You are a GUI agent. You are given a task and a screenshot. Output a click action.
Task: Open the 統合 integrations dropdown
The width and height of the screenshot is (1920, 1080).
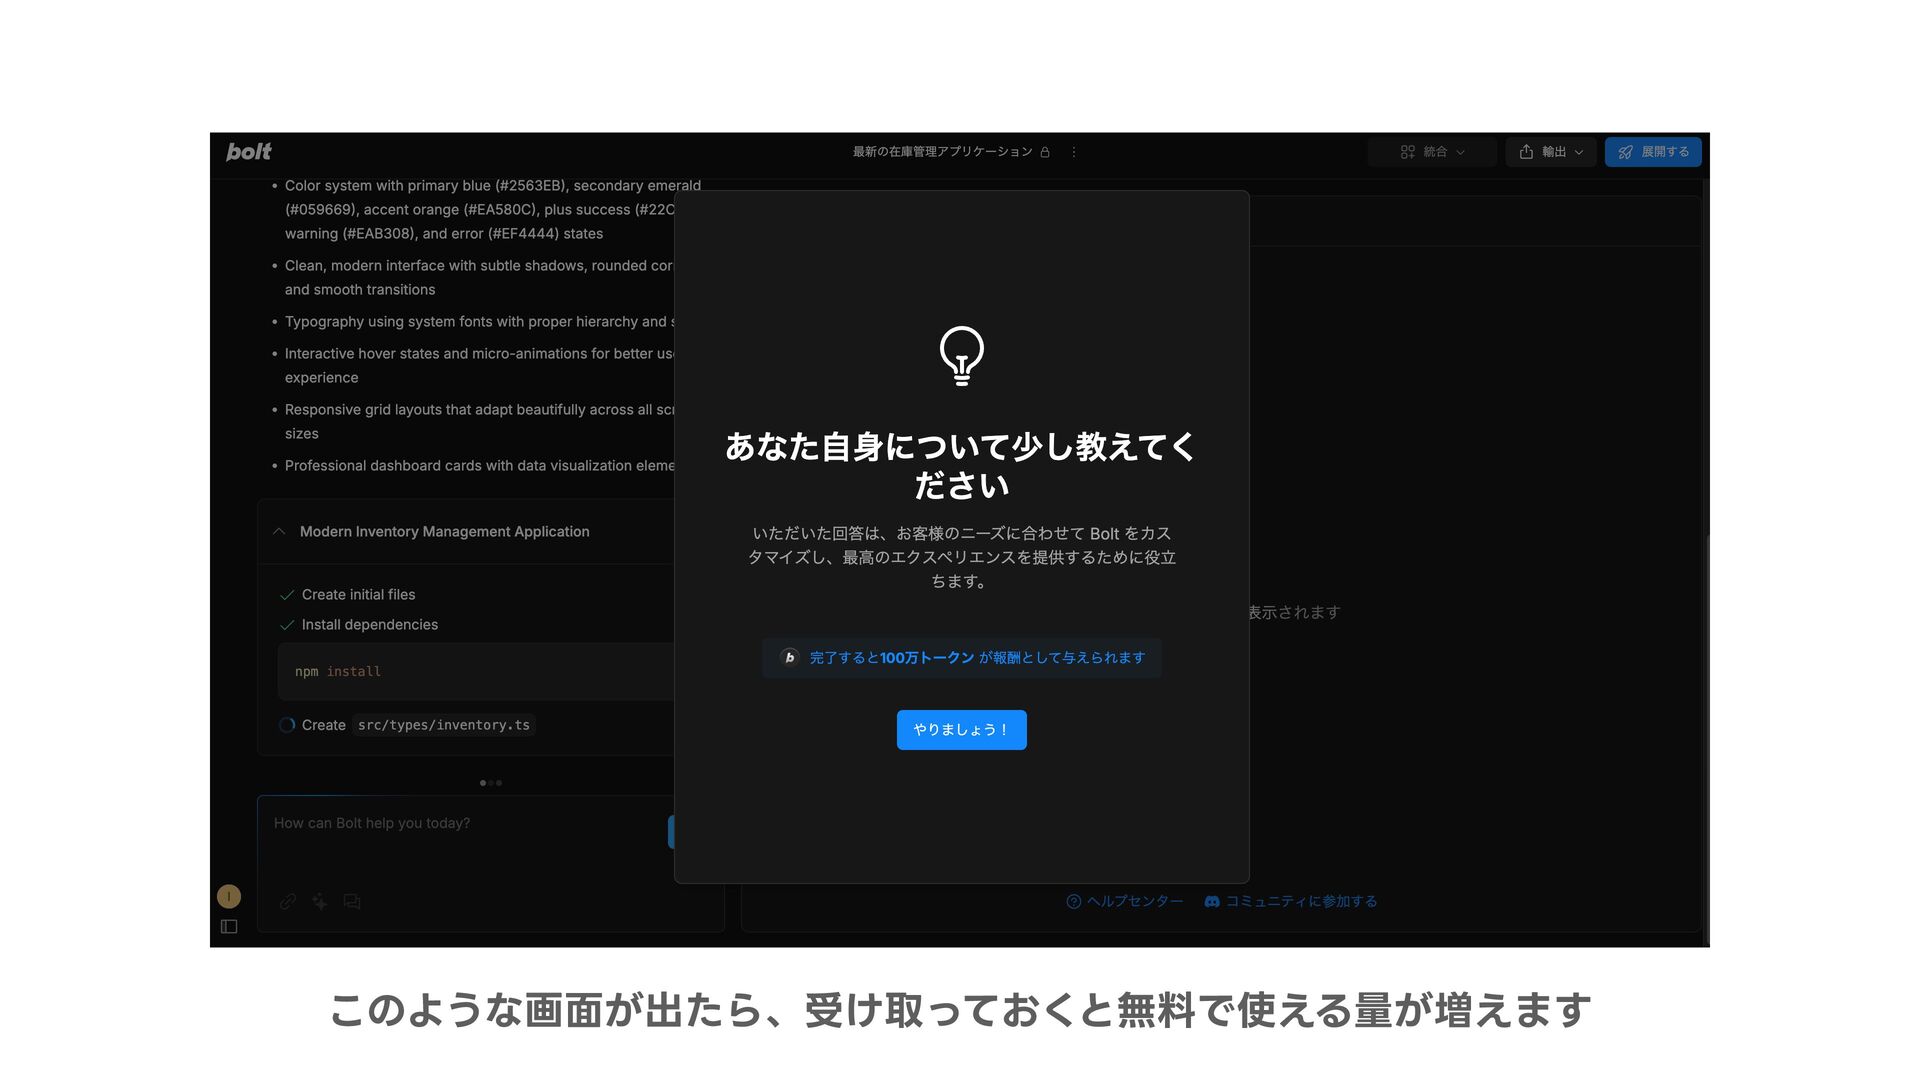[x=1432, y=152]
